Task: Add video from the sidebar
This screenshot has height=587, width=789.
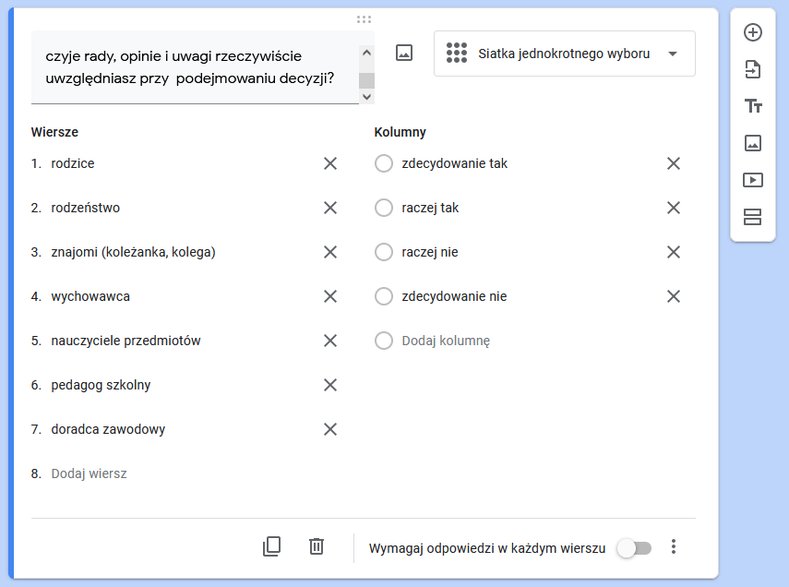Action: [753, 180]
